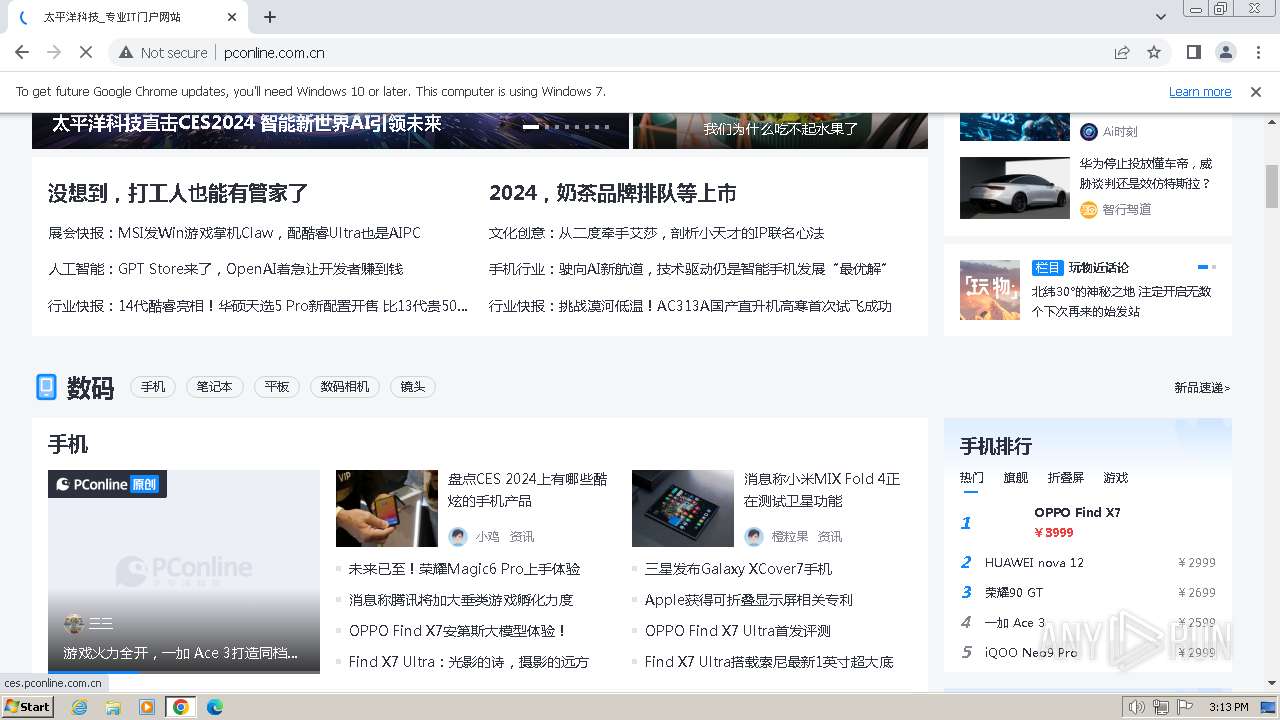Select the 手机 category pill
Screen dimensions: 1280x720
tap(153, 387)
